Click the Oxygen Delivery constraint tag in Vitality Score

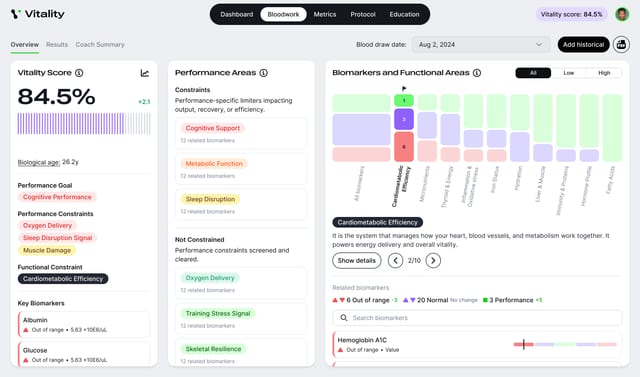coord(47,225)
